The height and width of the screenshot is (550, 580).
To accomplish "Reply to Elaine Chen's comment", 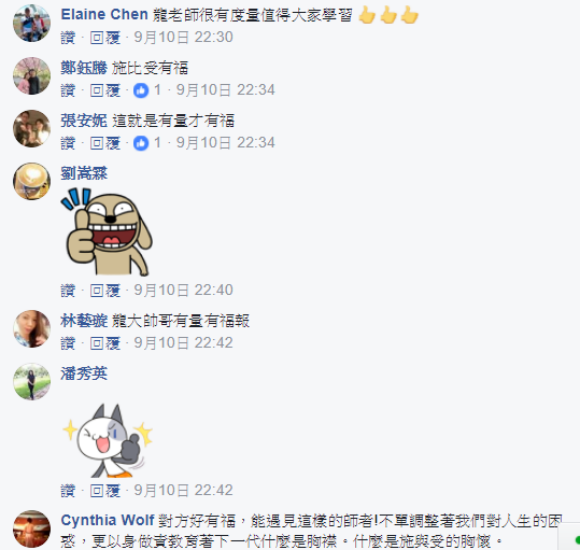I will pos(105,37).
